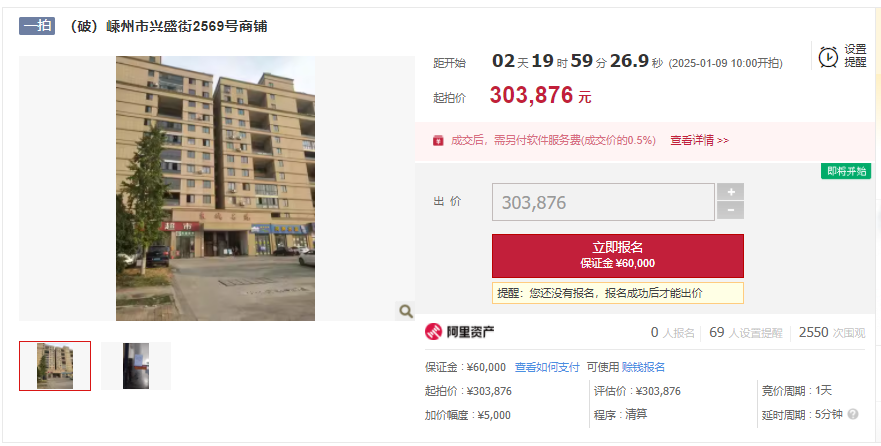Viewport: 881px width, 446px height.
Task: Click the red gift icon in service fee notice
Action: coord(438,140)
